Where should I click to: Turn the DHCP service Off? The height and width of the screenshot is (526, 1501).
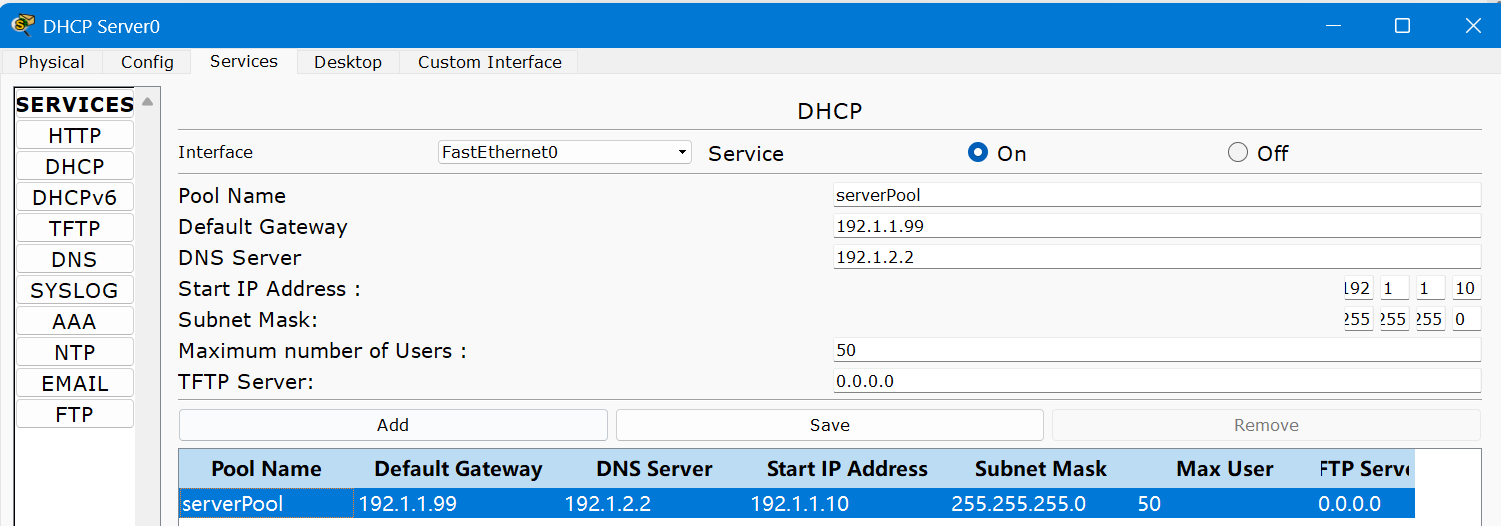1238,153
